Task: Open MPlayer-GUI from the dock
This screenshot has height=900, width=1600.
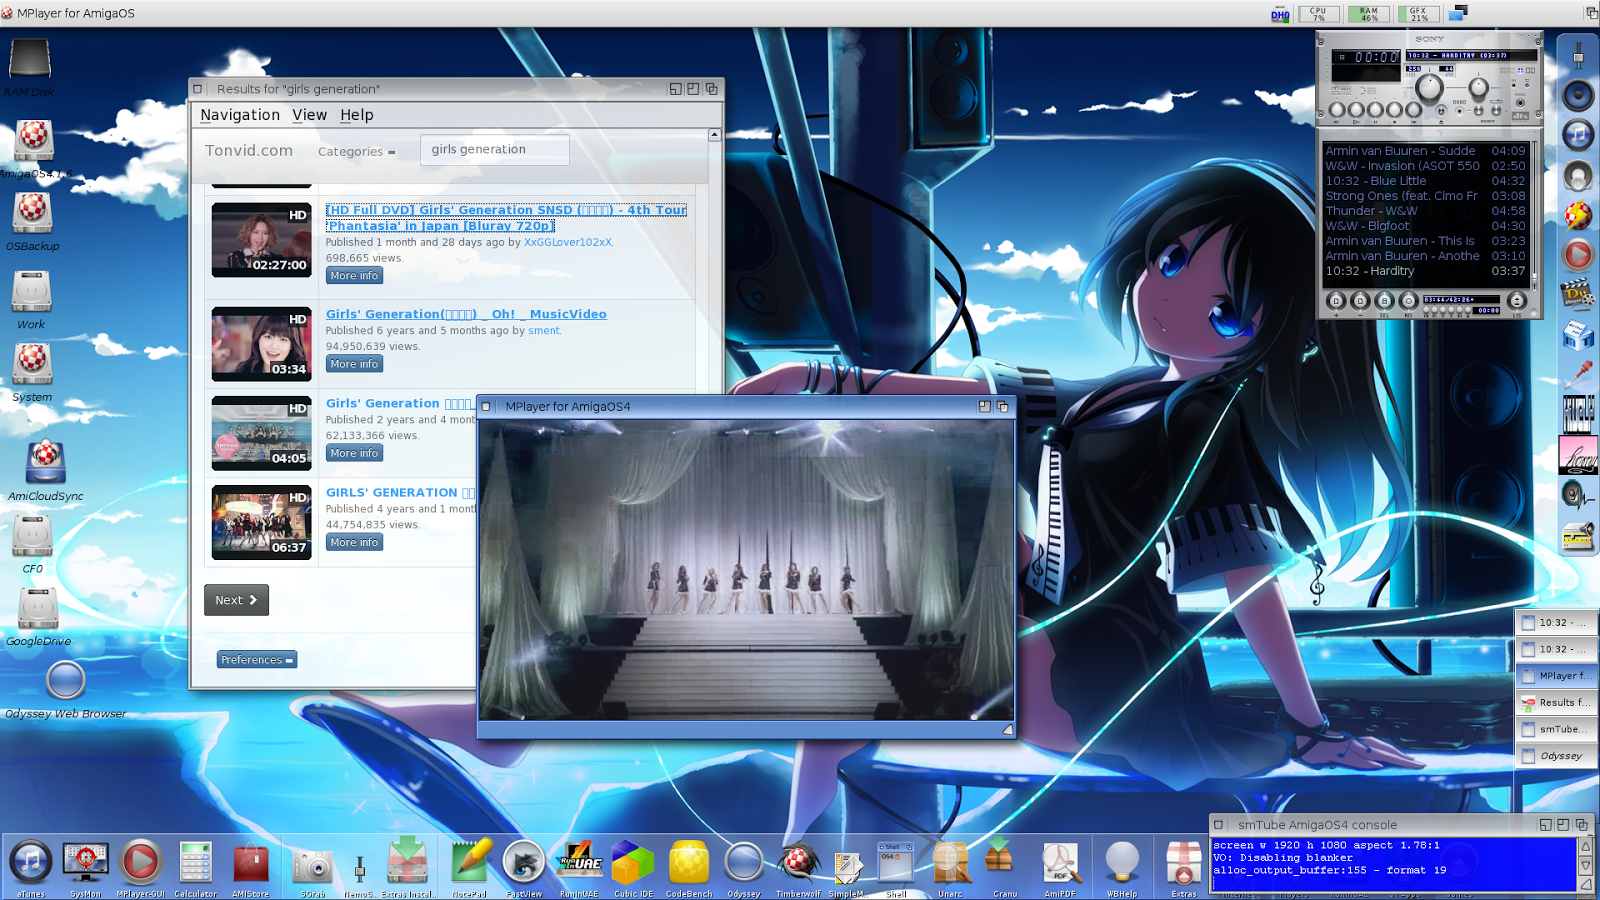Action: [140, 863]
